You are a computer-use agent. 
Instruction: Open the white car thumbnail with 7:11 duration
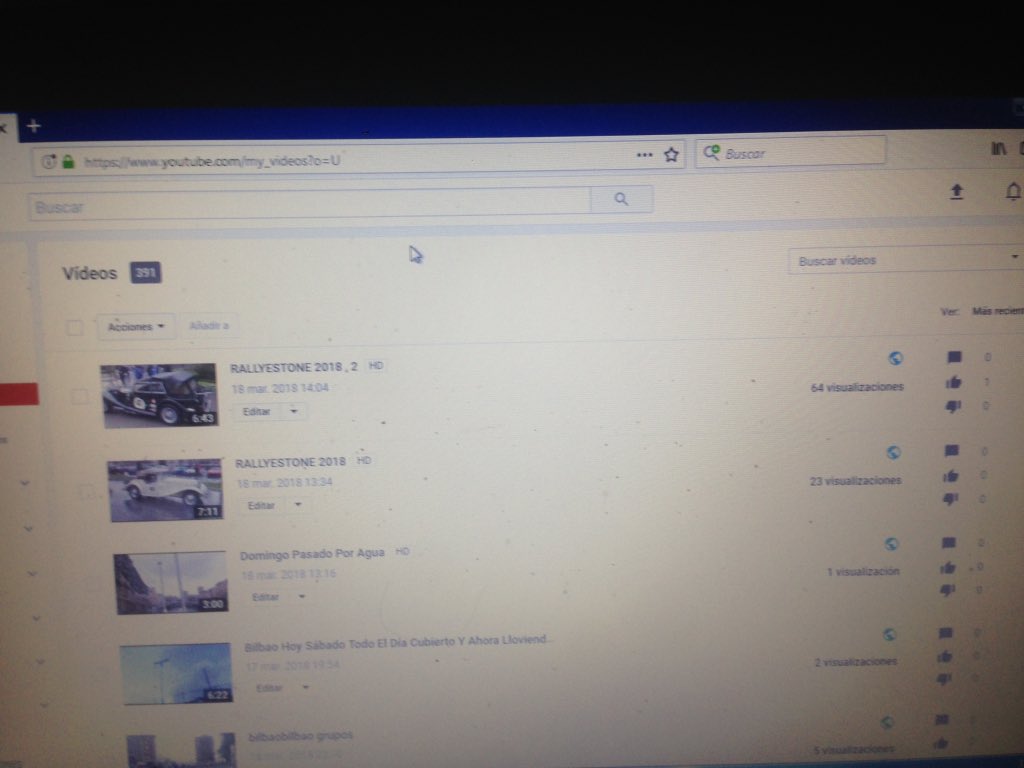tap(166, 490)
